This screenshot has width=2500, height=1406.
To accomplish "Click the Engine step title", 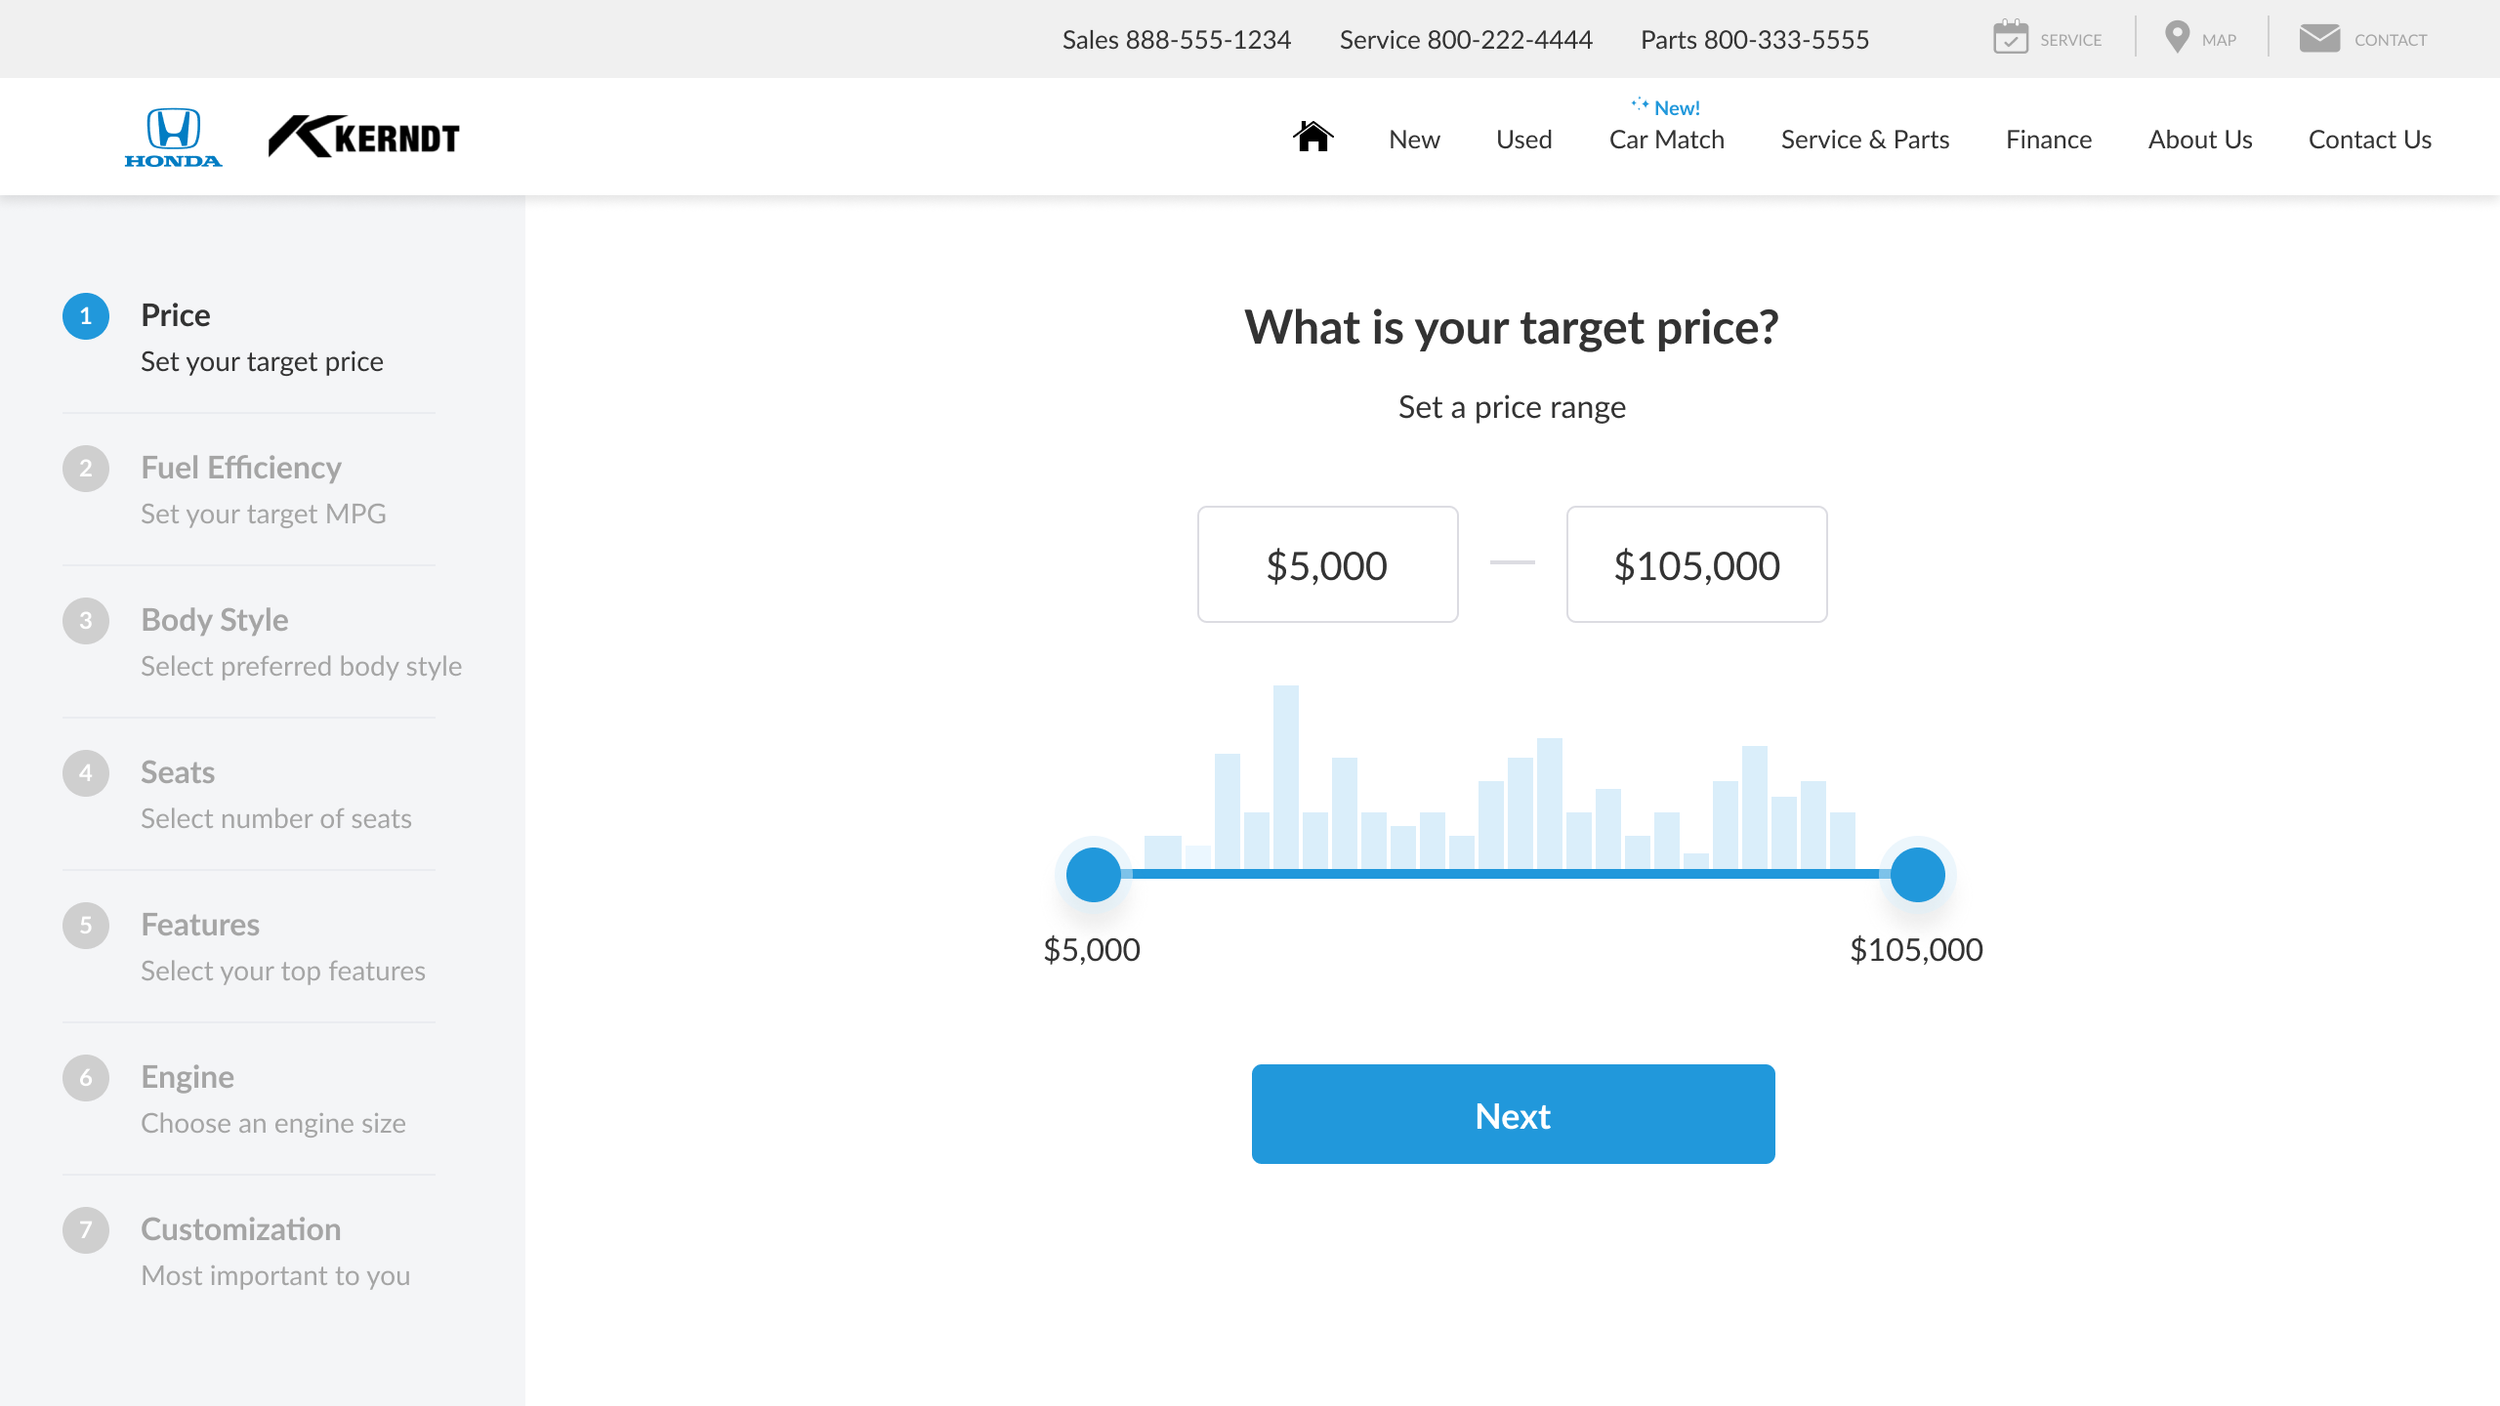I will [x=187, y=1077].
